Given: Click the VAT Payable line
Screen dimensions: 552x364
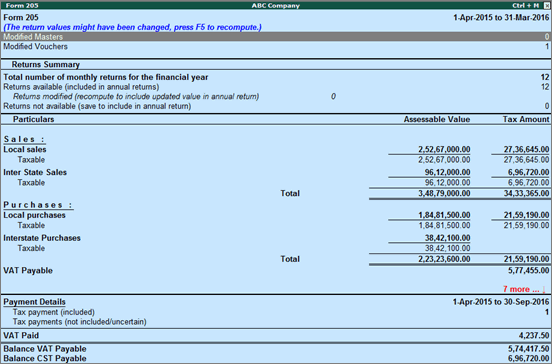Looking at the screenshot, I should click(276, 270).
